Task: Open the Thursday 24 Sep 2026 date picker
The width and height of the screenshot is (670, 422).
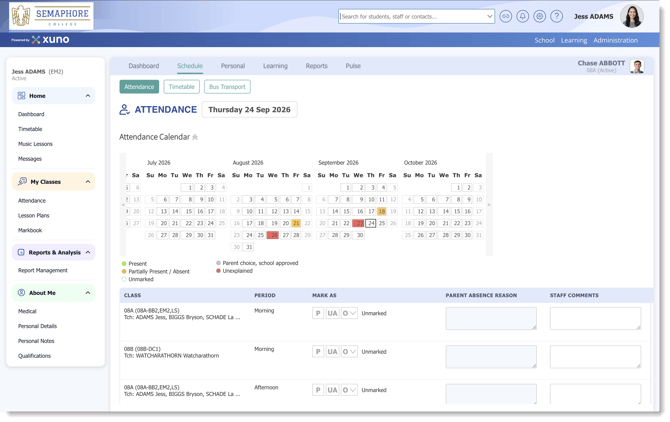Action: click(250, 110)
